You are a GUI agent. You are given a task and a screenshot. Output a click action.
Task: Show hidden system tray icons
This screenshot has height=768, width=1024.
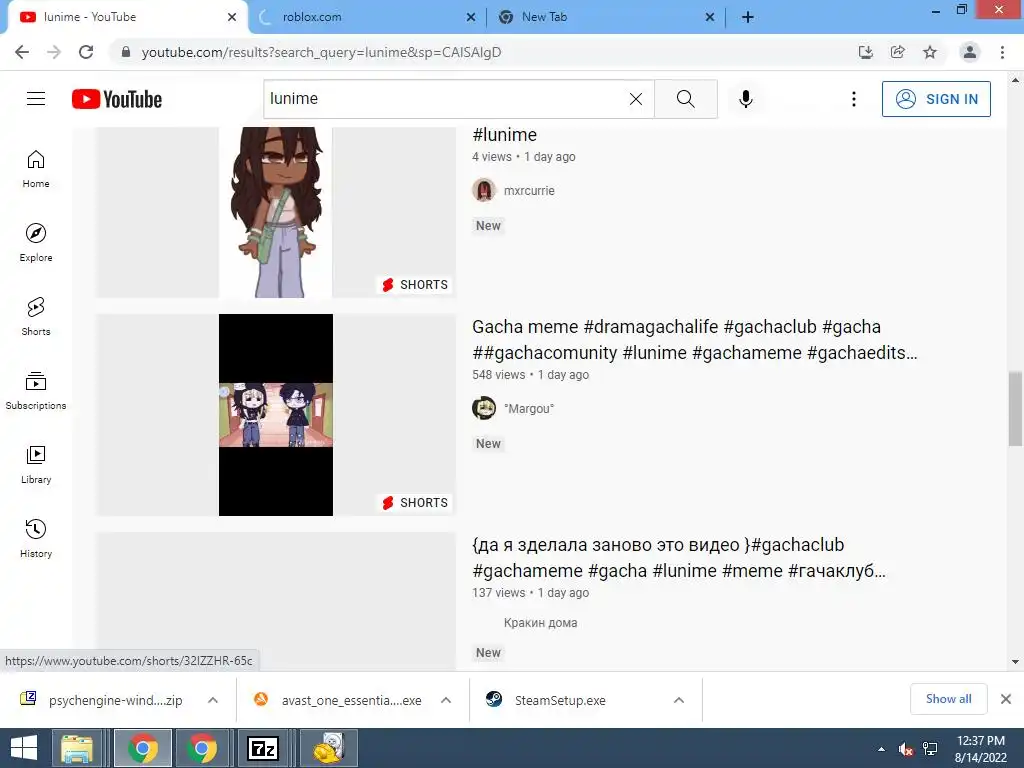click(x=881, y=749)
